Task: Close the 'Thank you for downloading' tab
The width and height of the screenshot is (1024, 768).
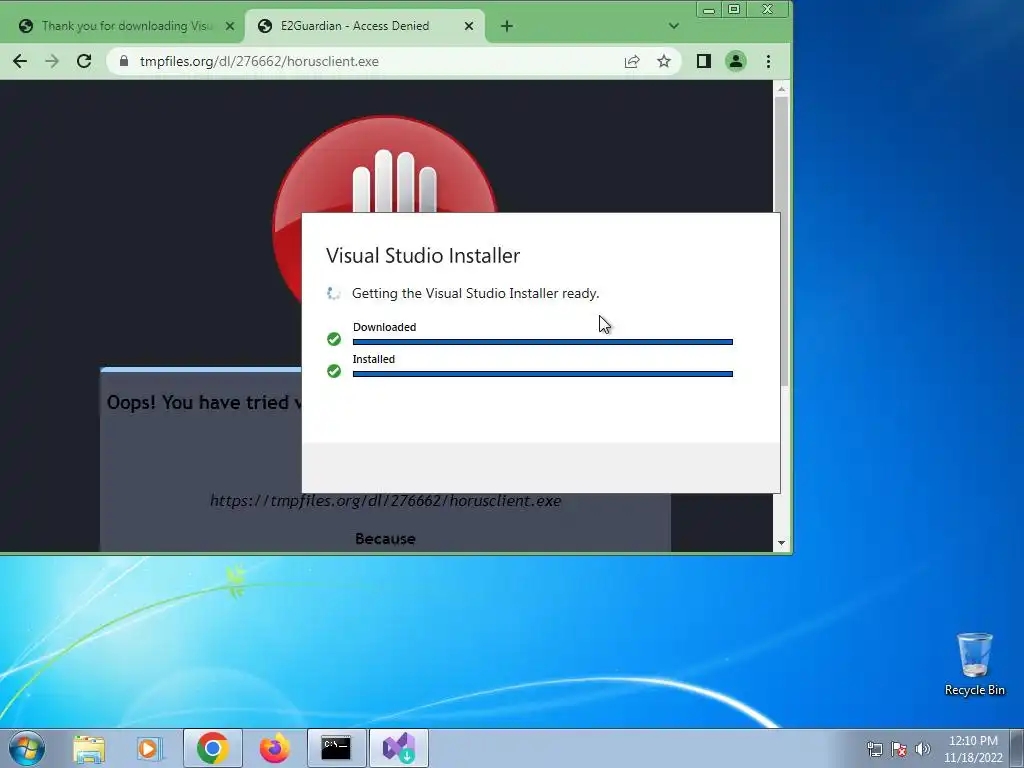Action: point(230,26)
